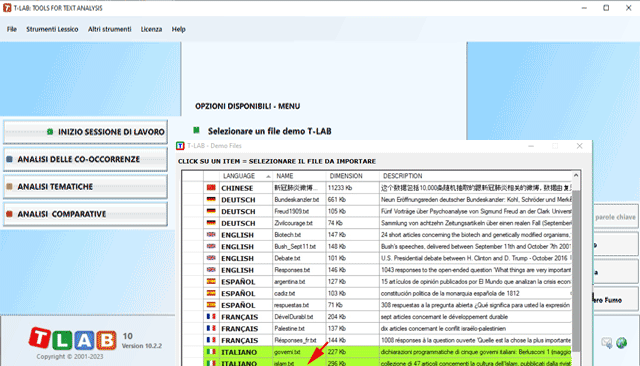Click T-LAB icon in Demo Files title bar
640x366 pixels.
pyautogui.click(x=180, y=146)
